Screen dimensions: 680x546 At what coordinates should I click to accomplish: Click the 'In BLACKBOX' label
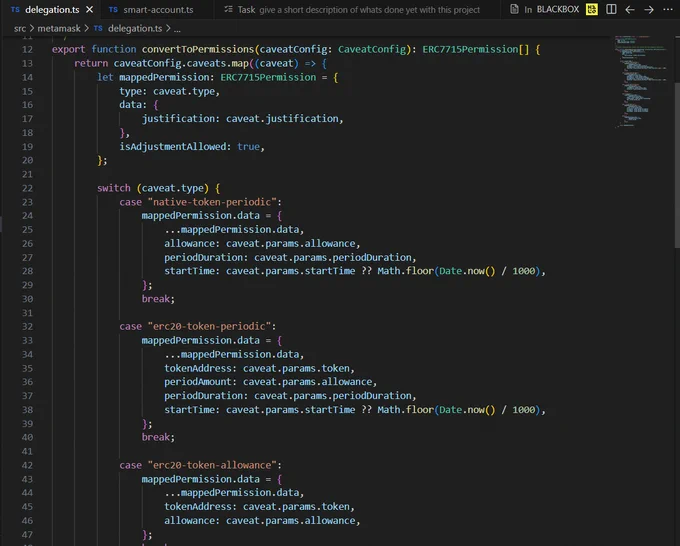(552, 10)
